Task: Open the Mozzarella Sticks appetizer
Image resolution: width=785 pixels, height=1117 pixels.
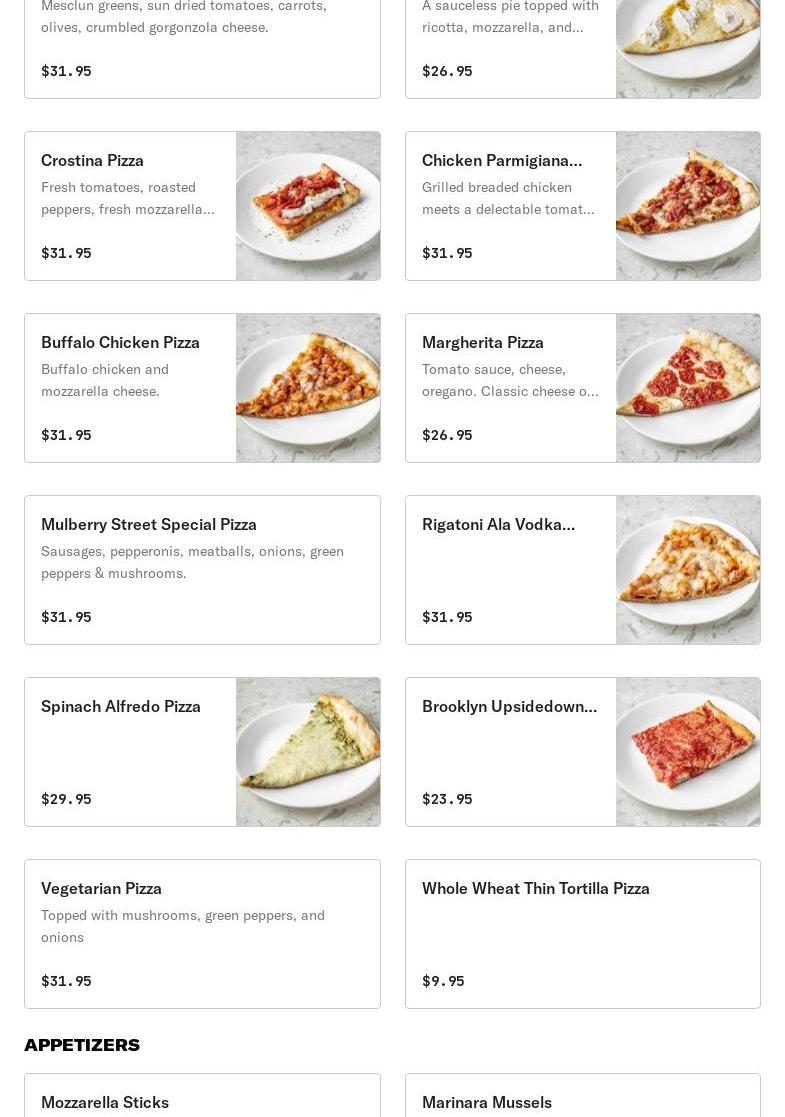Action: click(105, 1102)
